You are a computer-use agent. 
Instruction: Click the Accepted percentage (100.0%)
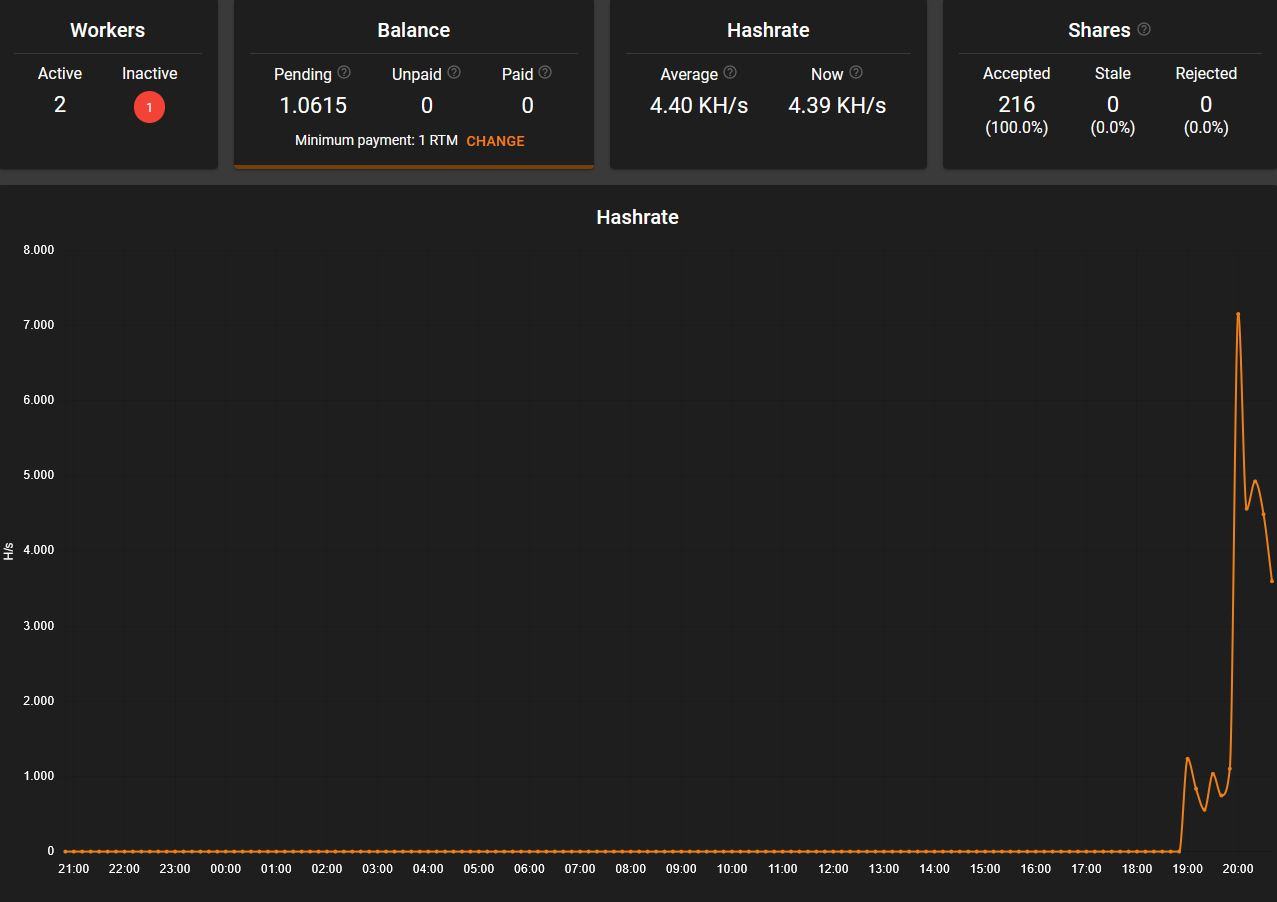pos(1016,128)
